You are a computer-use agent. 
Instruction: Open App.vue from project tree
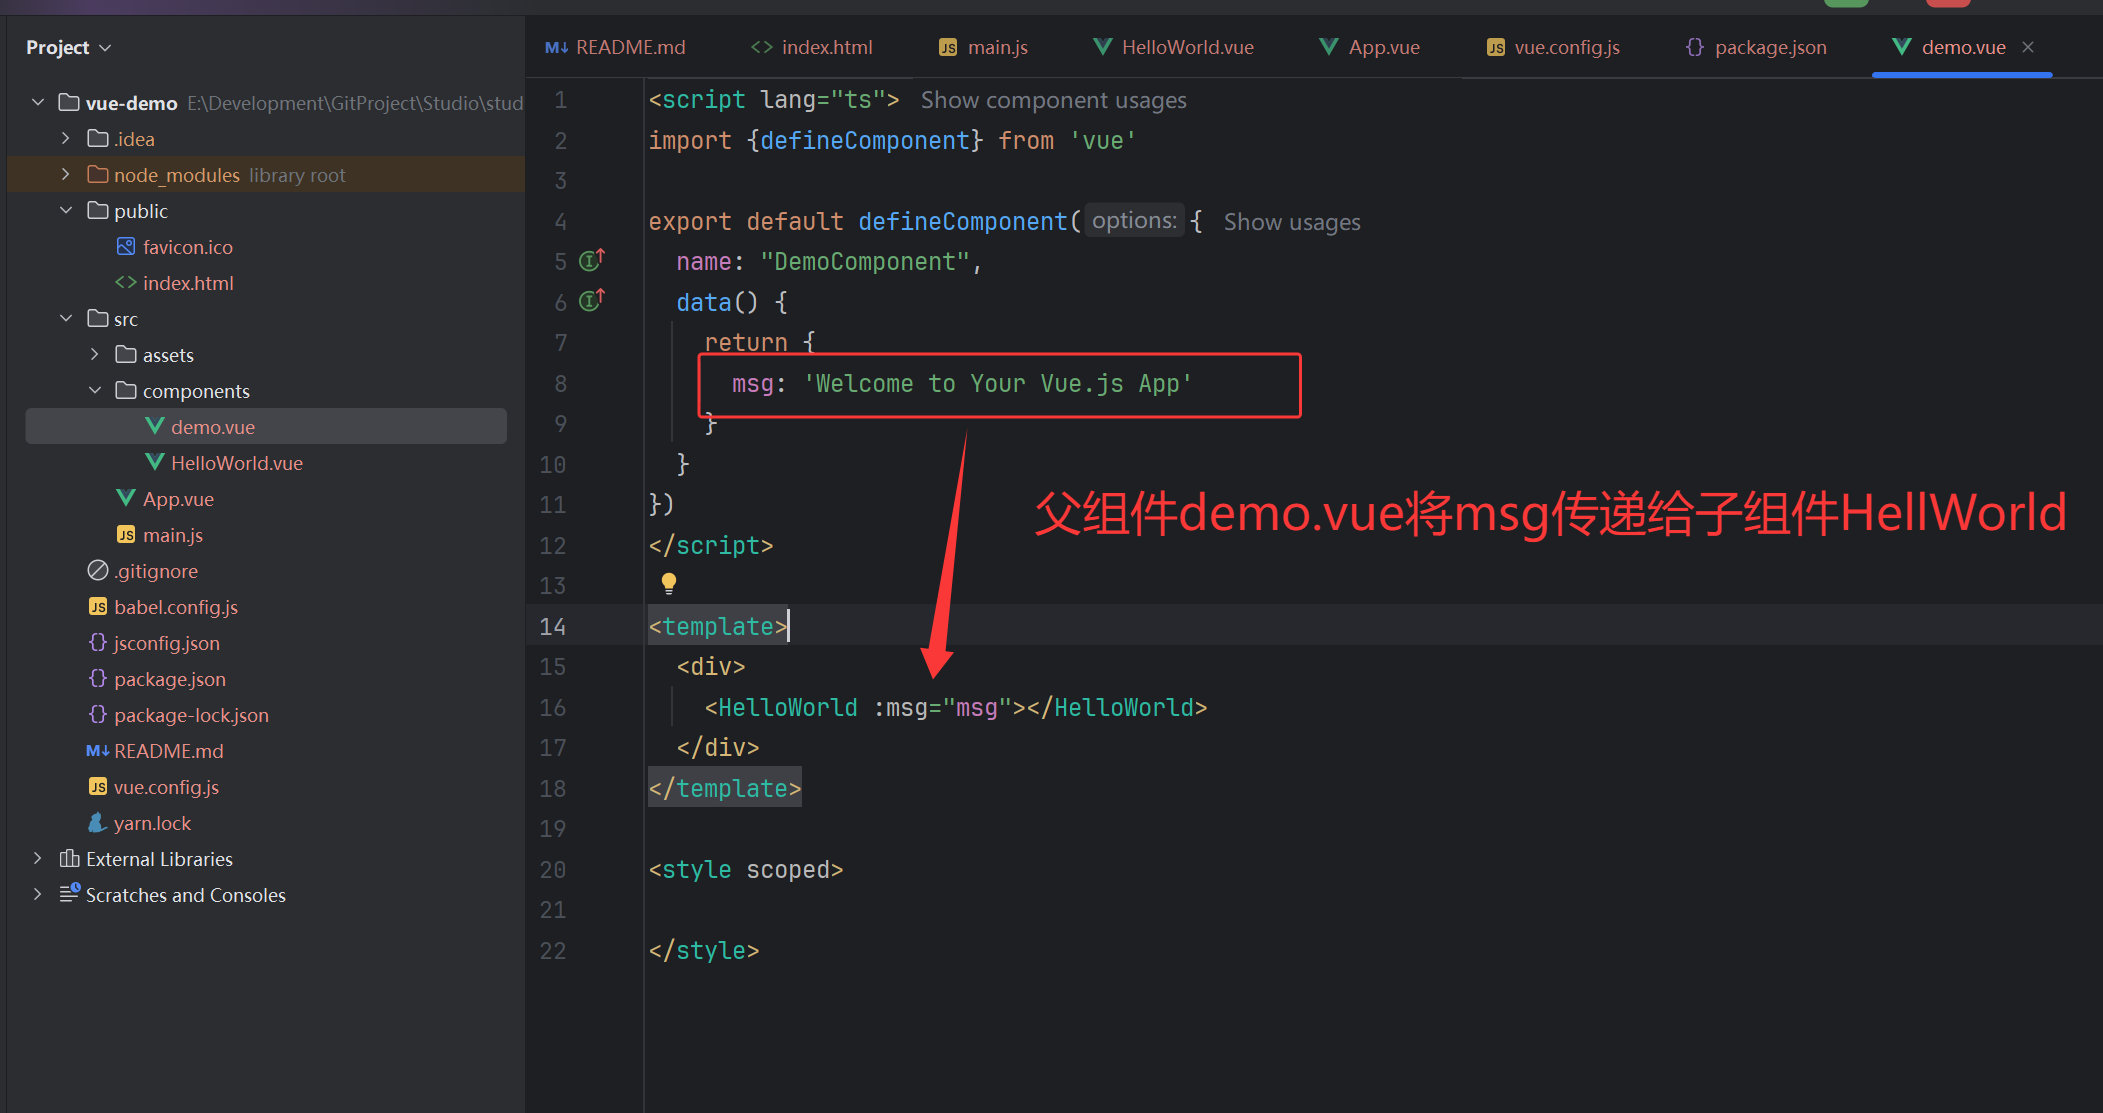[x=178, y=499]
